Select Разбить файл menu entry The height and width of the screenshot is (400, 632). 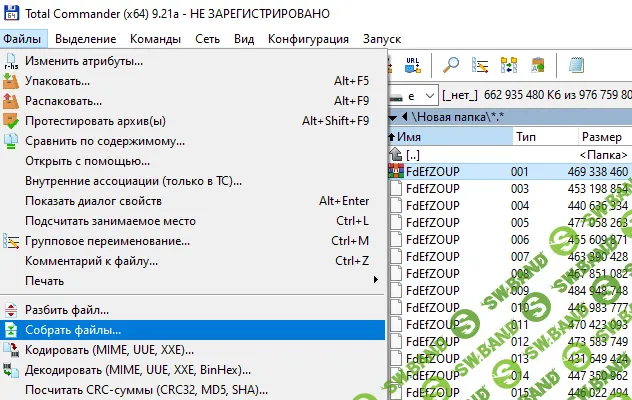(67, 310)
